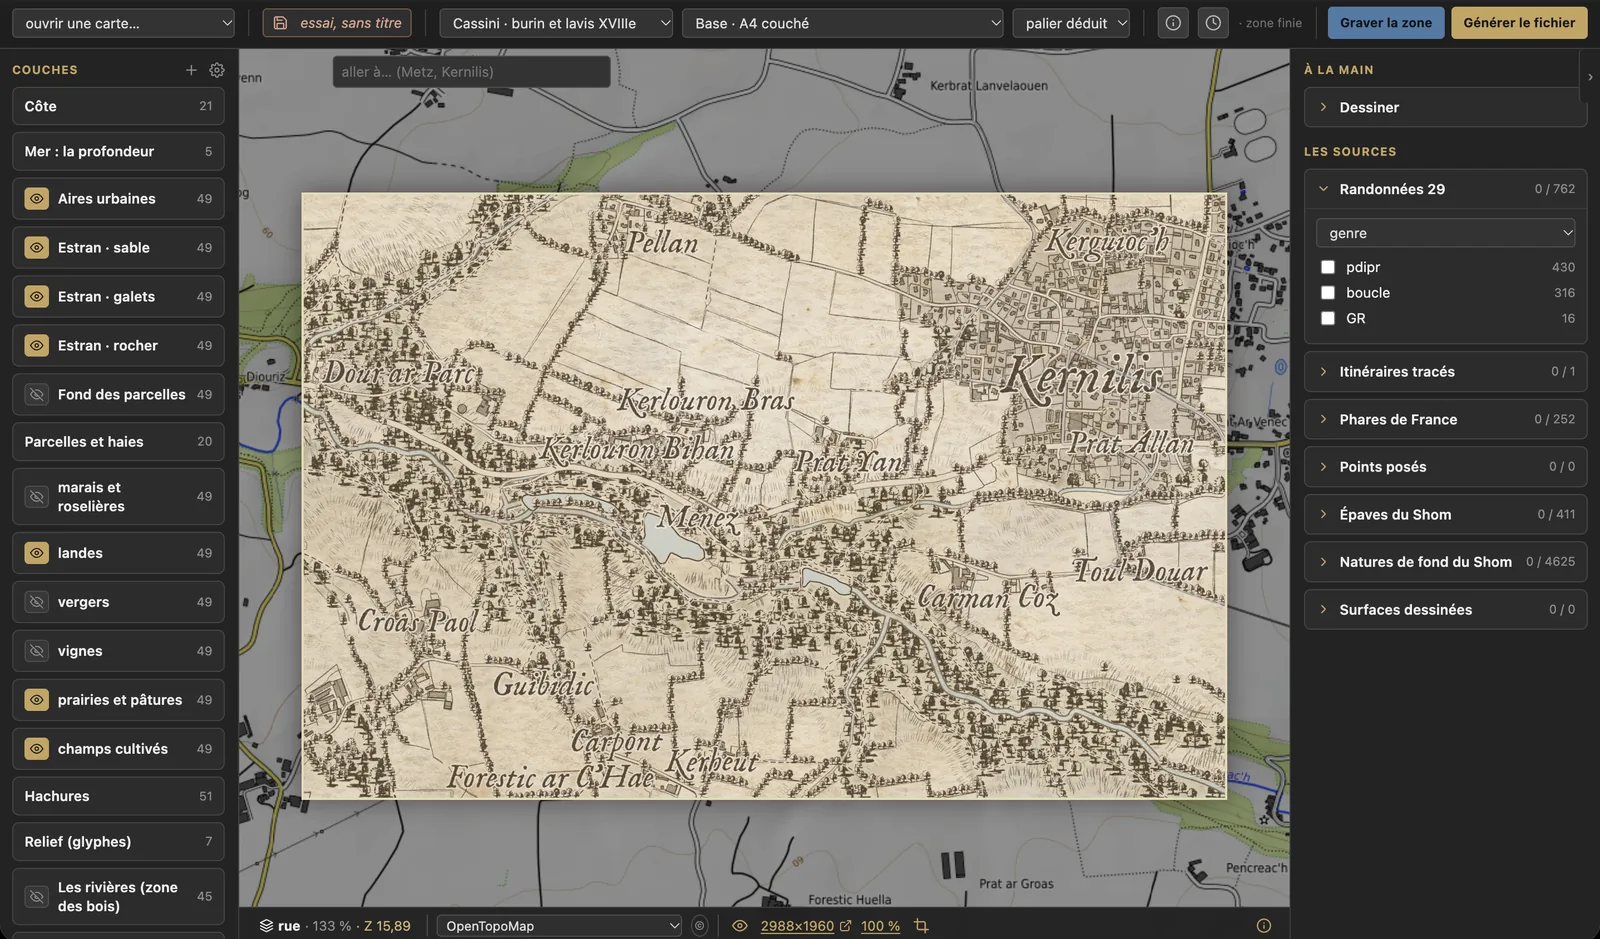Hide the Estran · galets layer
Viewport: 1600px width, 939px height.
[37, 297]
